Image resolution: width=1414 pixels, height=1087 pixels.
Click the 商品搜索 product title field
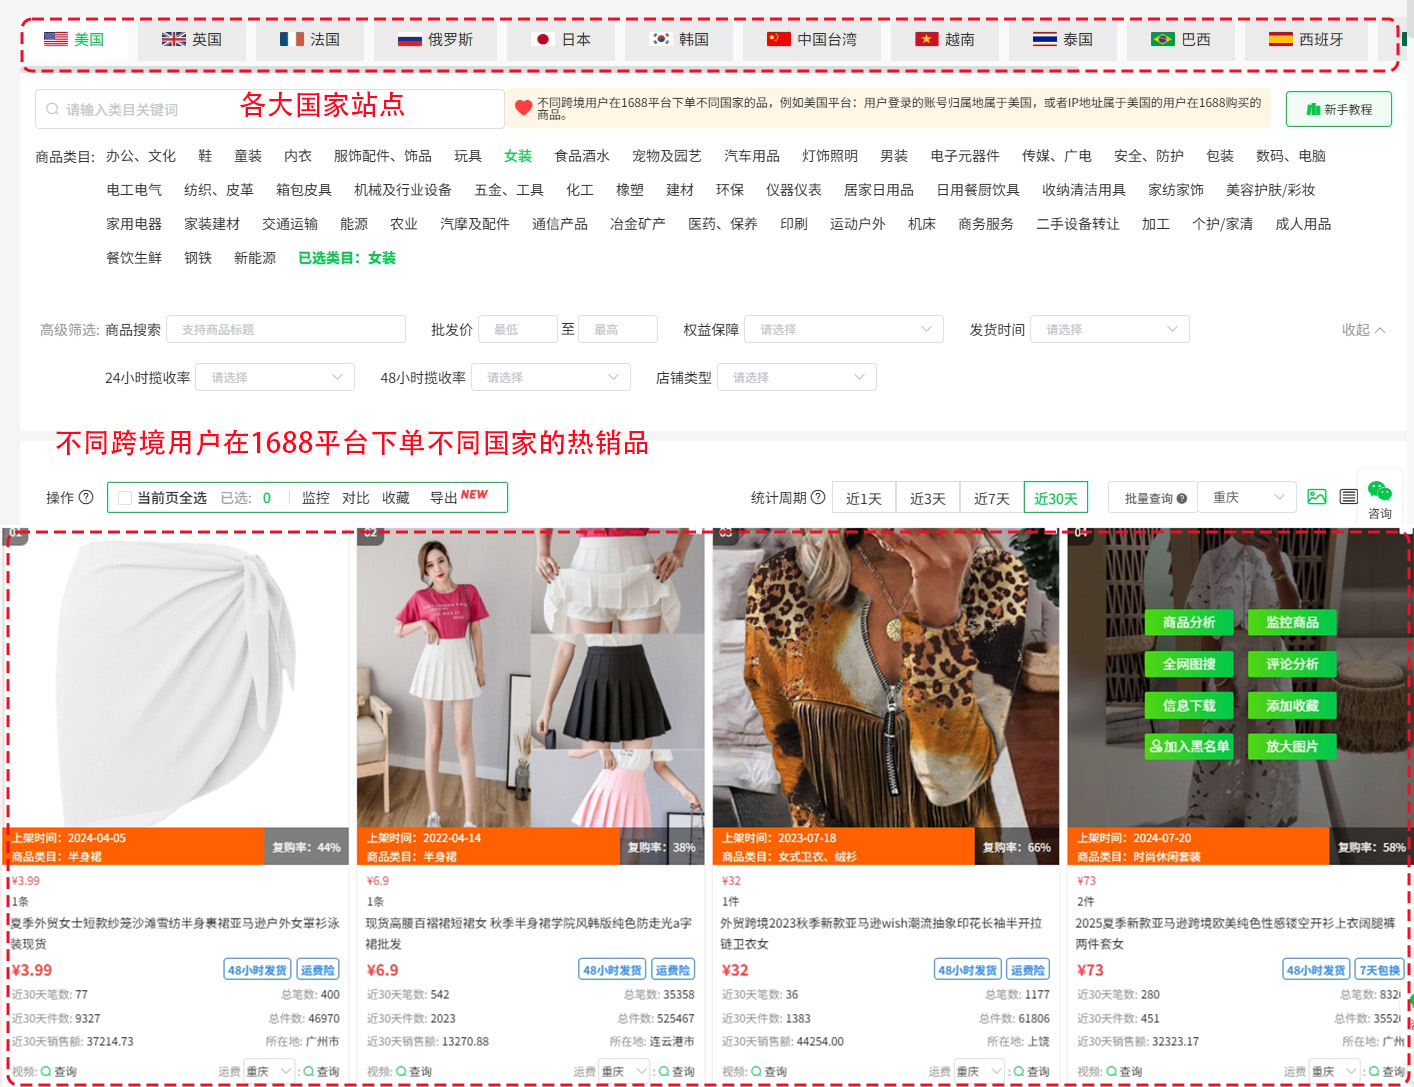pyautogui.click(x=286, y=329)
